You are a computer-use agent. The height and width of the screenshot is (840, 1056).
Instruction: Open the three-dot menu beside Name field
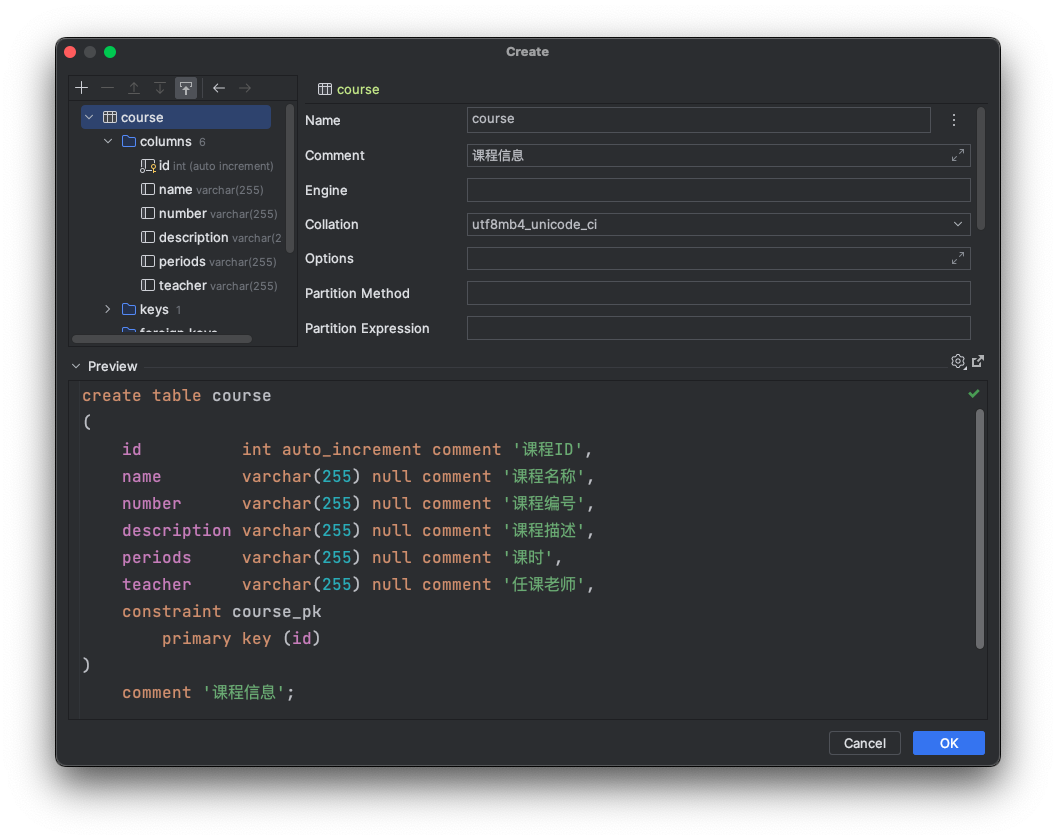point(954,120)
